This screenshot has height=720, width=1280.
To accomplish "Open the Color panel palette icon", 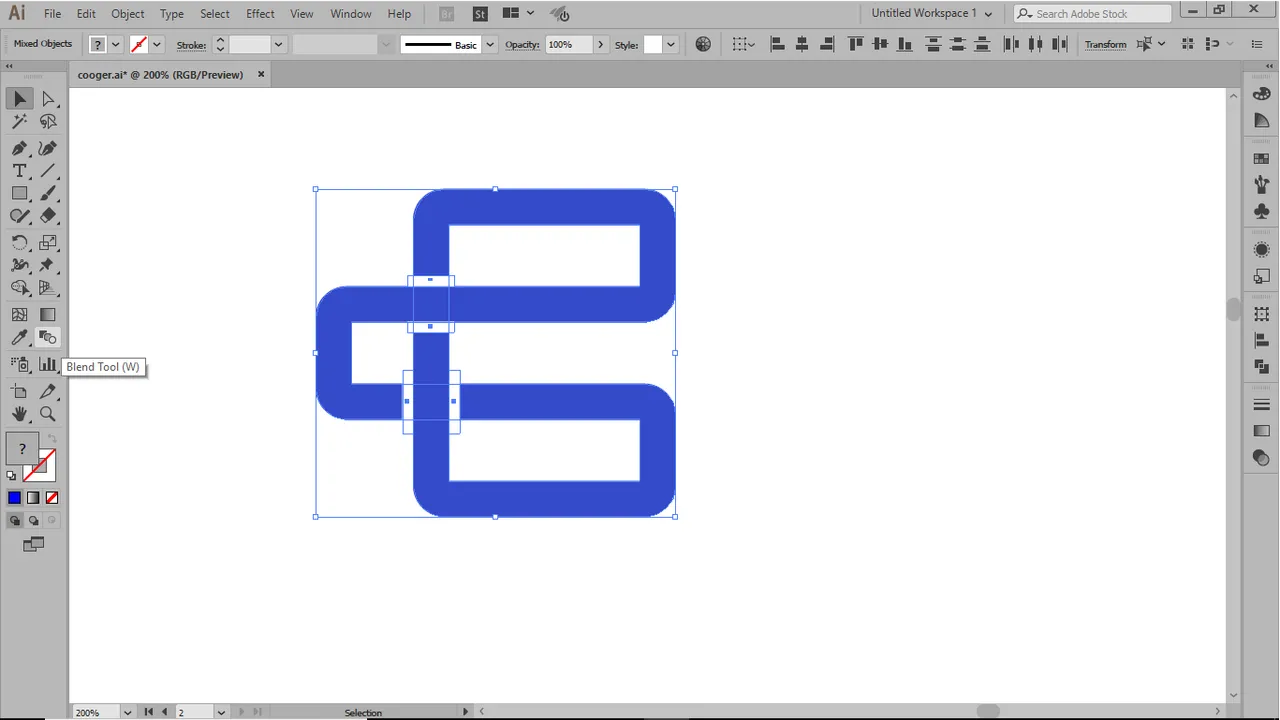I will pos(1261,96).
